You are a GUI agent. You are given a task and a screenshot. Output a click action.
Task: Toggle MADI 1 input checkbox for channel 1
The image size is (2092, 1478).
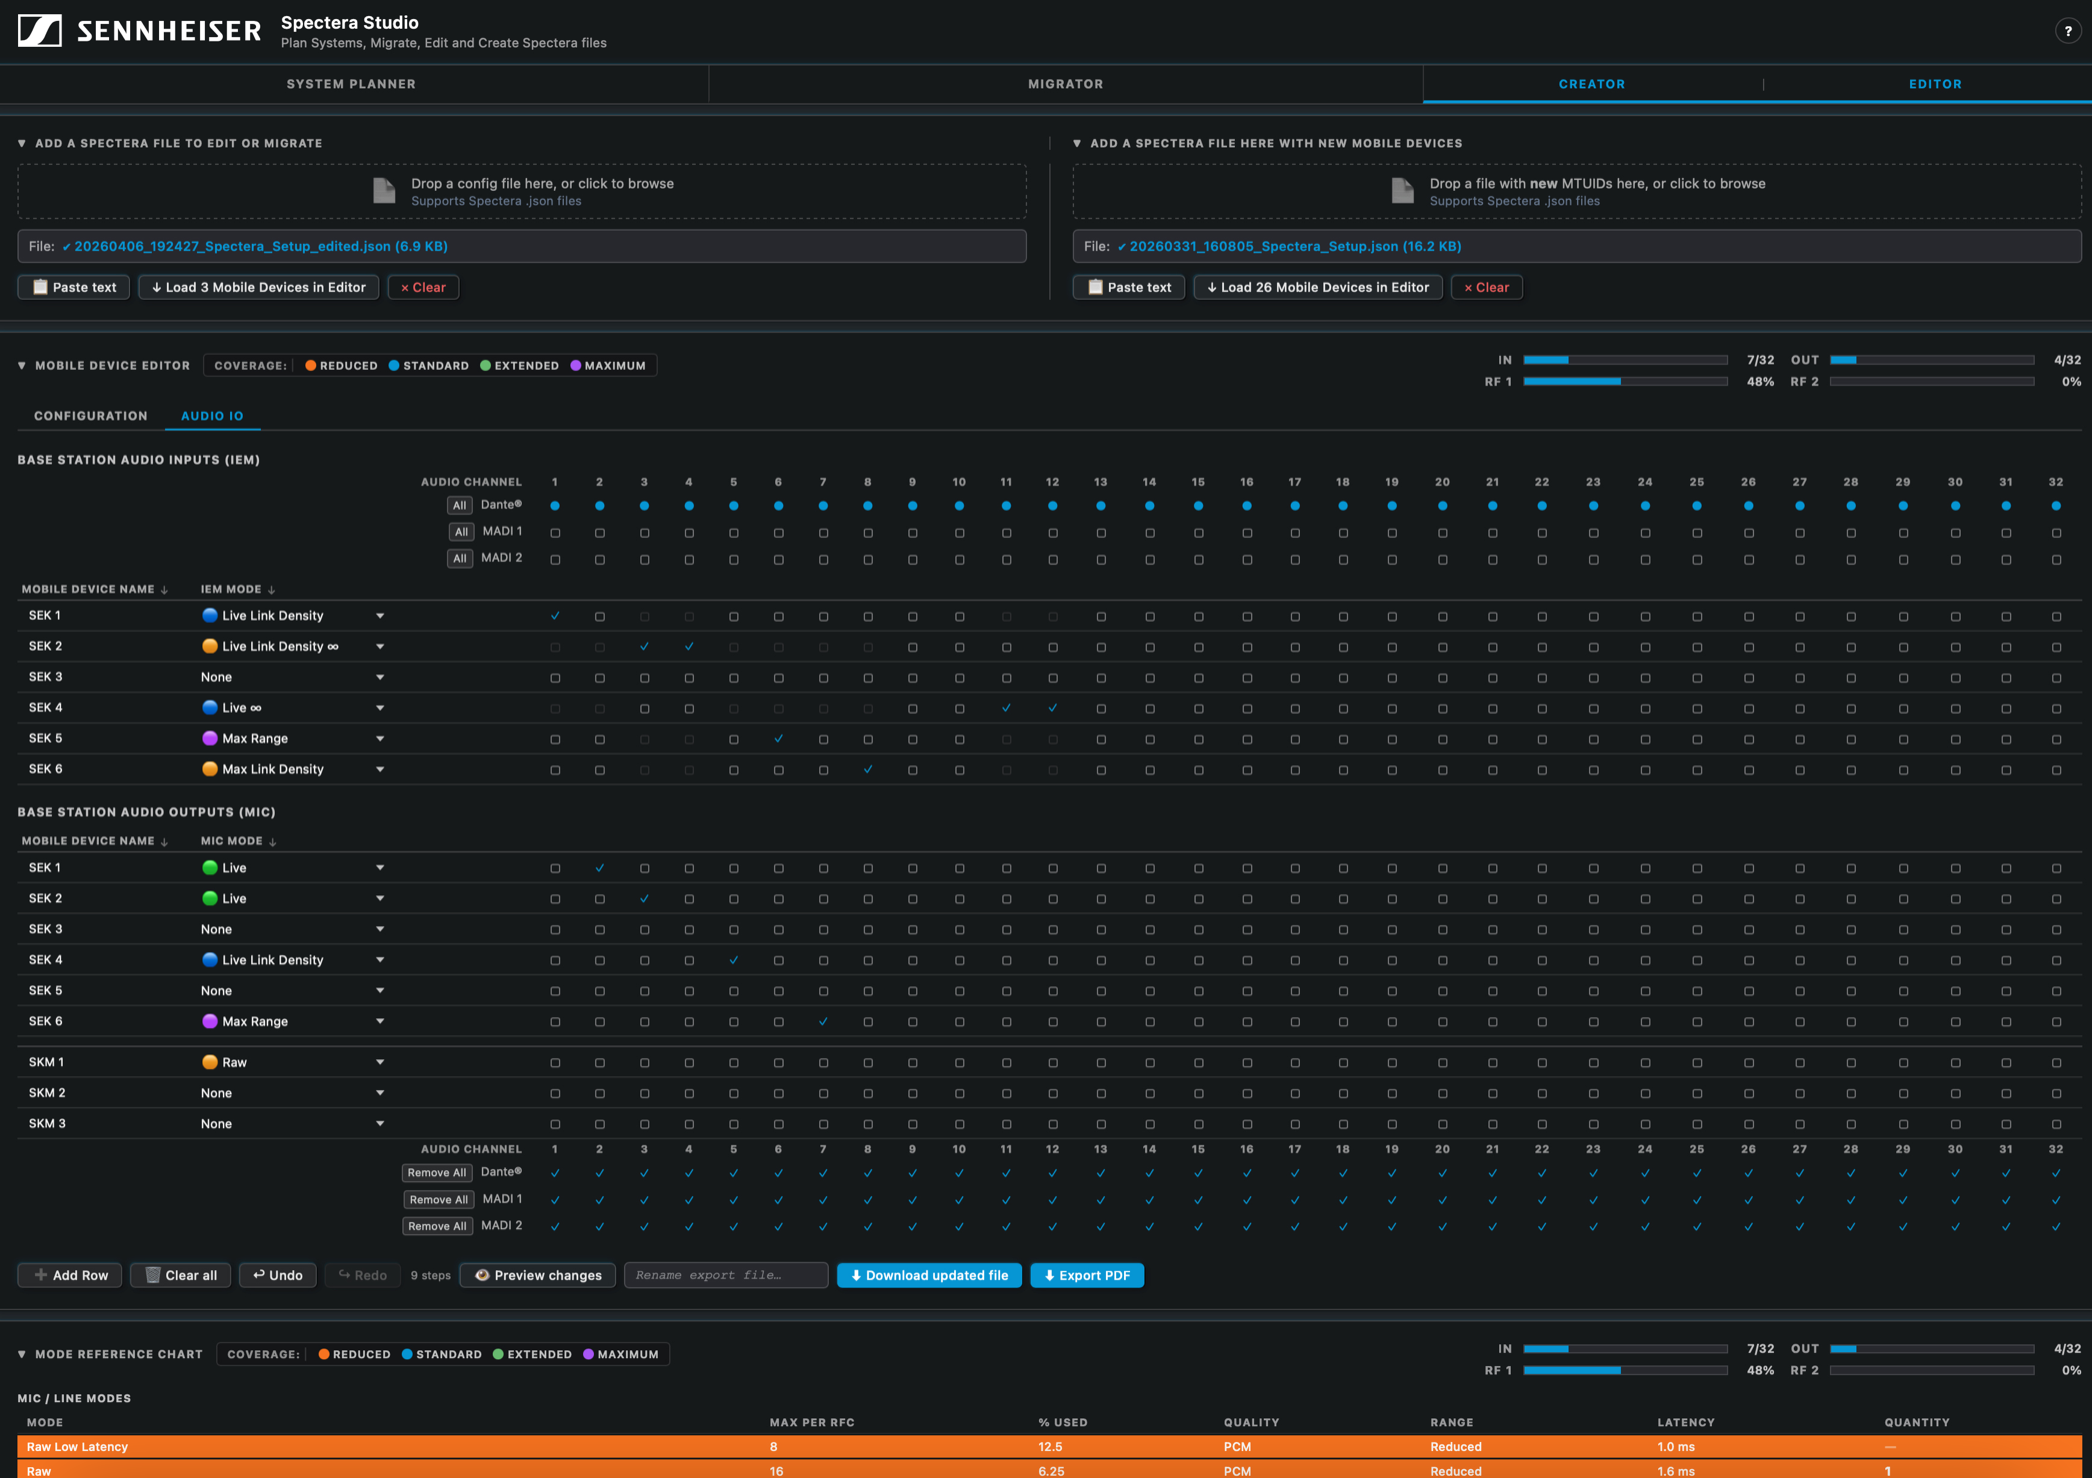555,533
